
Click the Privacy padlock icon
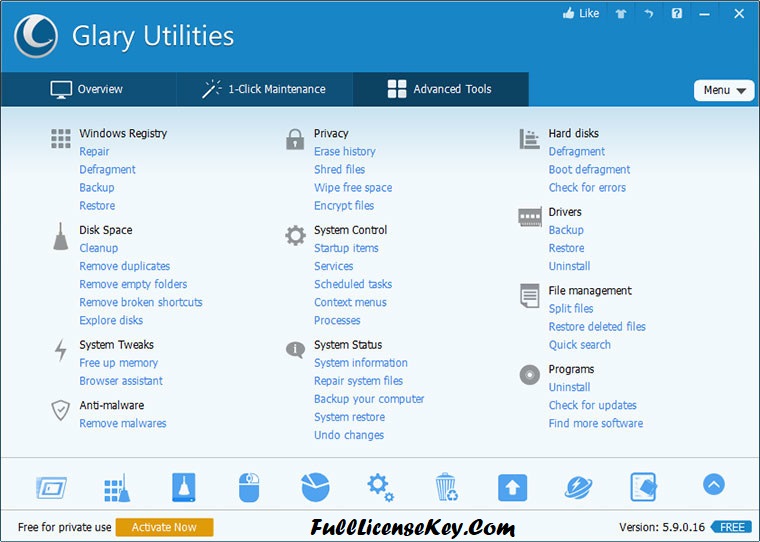295,139
